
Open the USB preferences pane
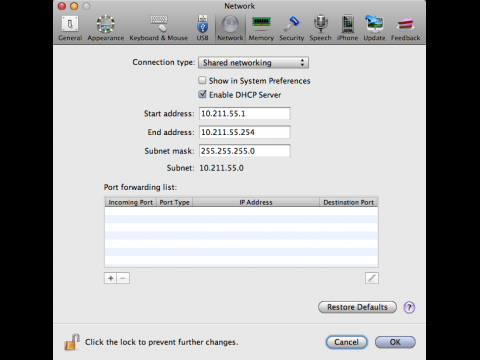pyautogui.click(x=202, y=29)
